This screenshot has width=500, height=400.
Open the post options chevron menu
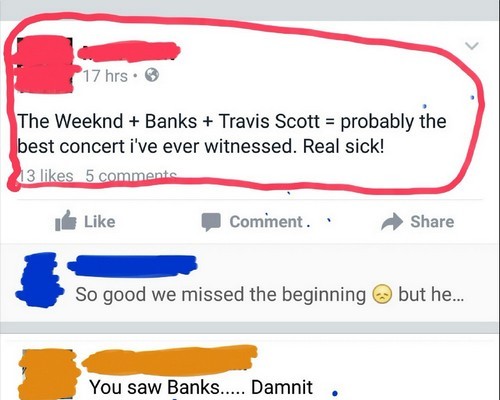click(472, 46)
